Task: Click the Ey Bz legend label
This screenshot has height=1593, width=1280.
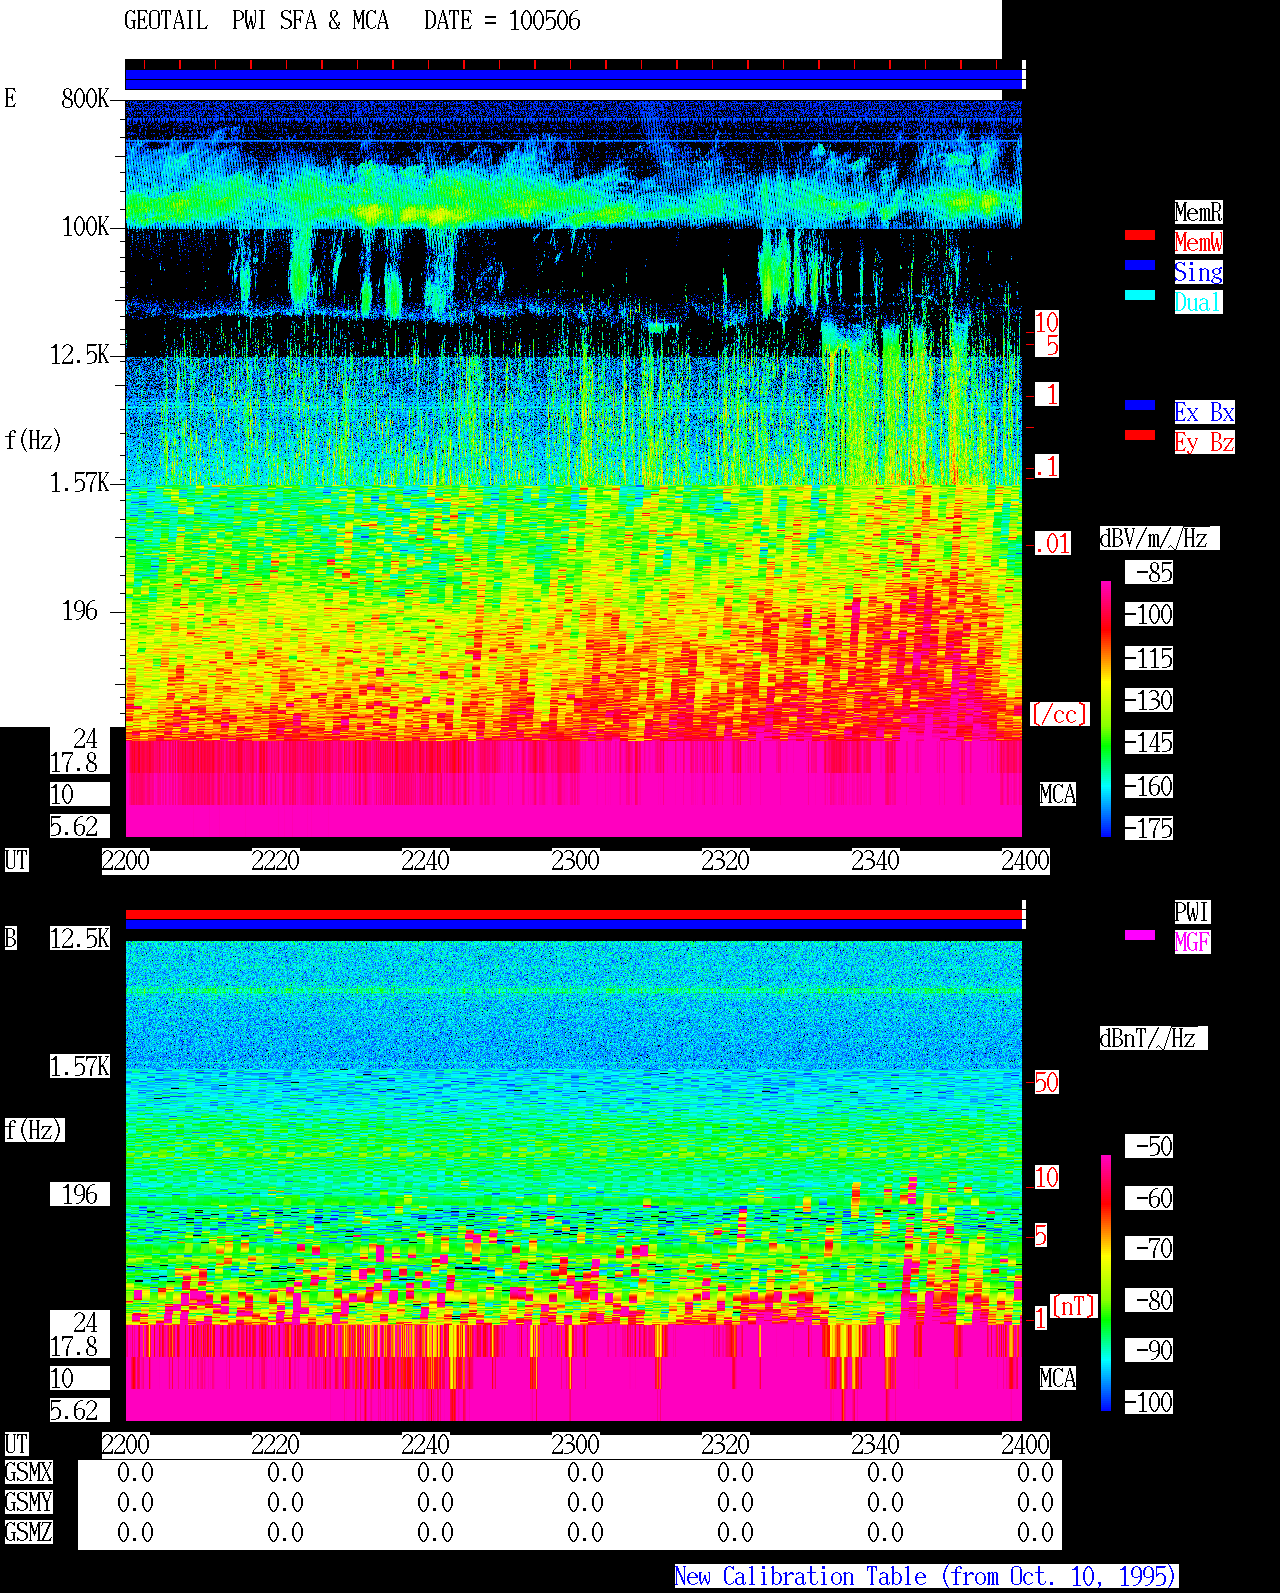Action: click(x=1204, y=442)
